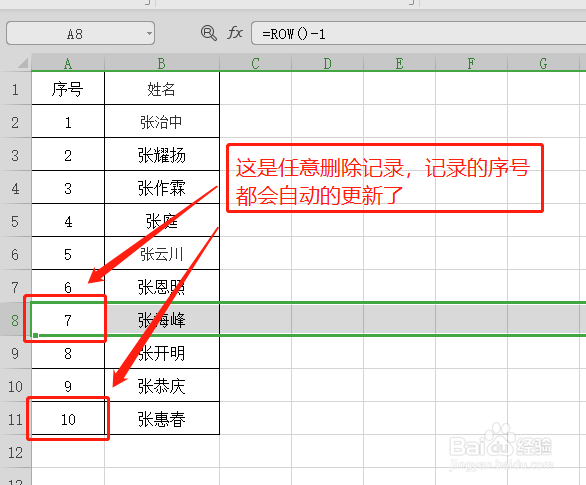Screen dimensions: 586x485
Task: Select cell A6 with number 5
Action: click(x=68, y=254)
